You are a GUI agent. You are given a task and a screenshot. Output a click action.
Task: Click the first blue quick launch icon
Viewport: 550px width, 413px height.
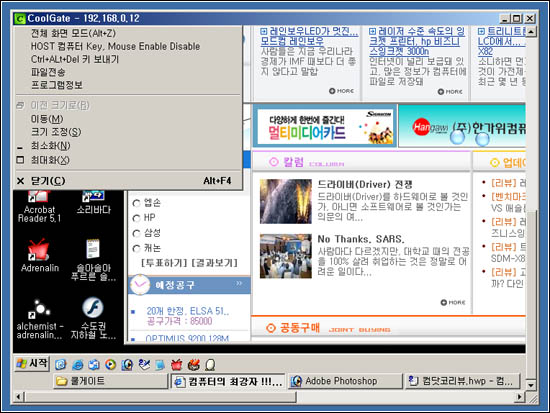(x=61, y=365)
